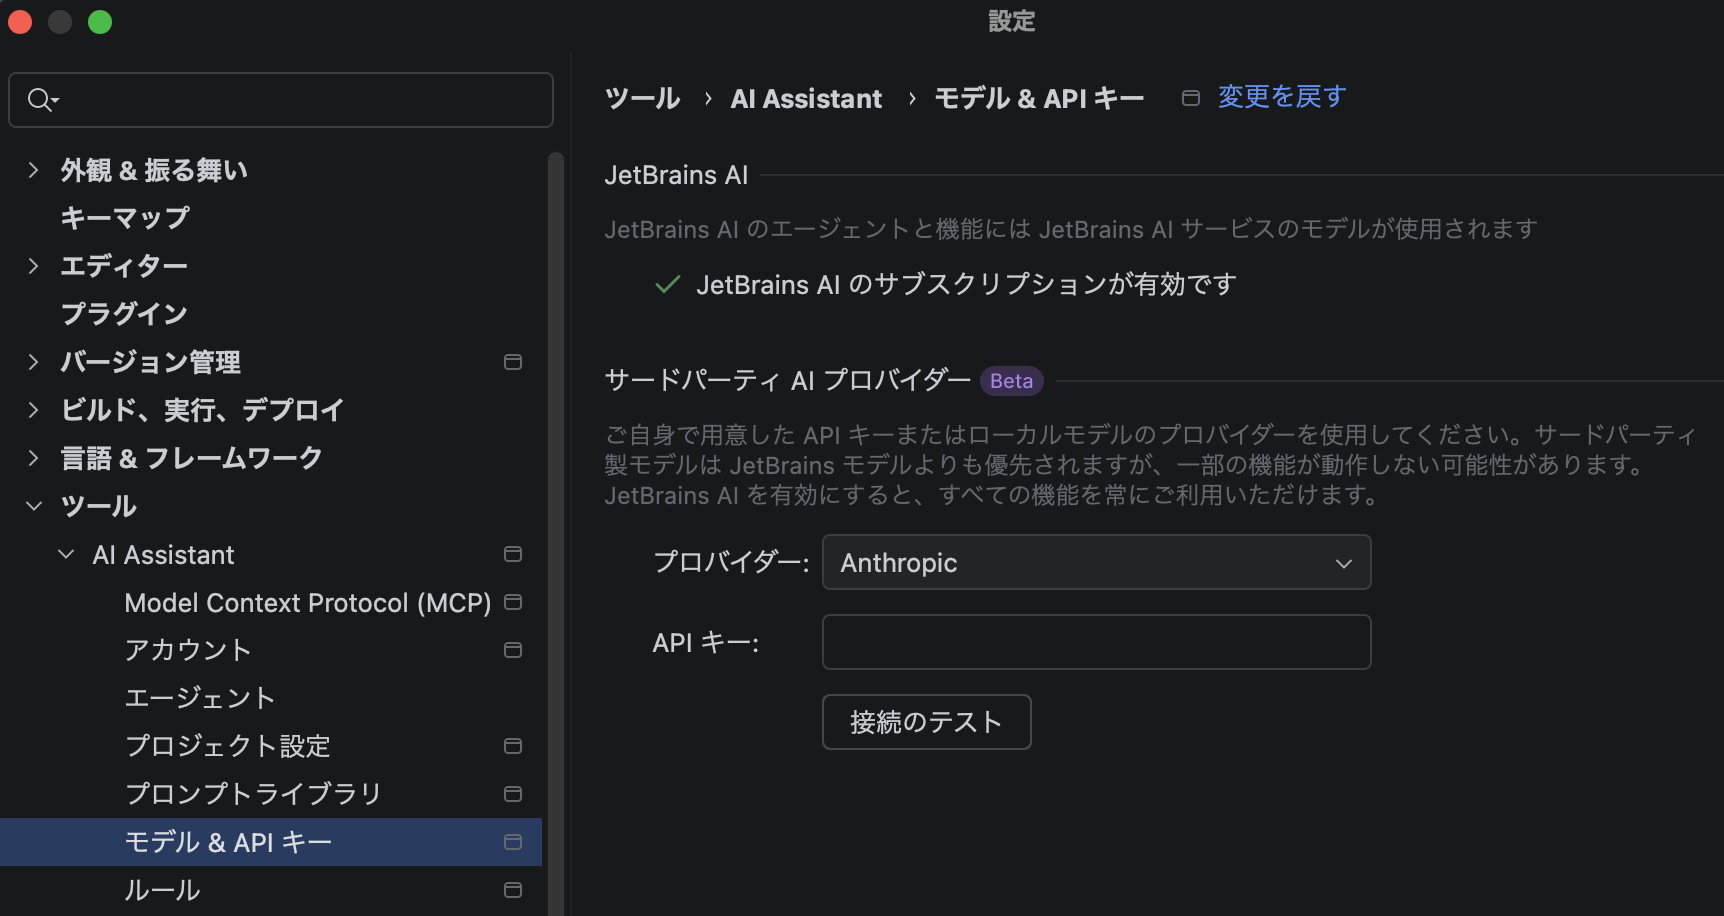Image resolution: width=1724 pixels, height=916 pixels.
Task: Open the エージェント settings page
Action: tap(200, 698)
